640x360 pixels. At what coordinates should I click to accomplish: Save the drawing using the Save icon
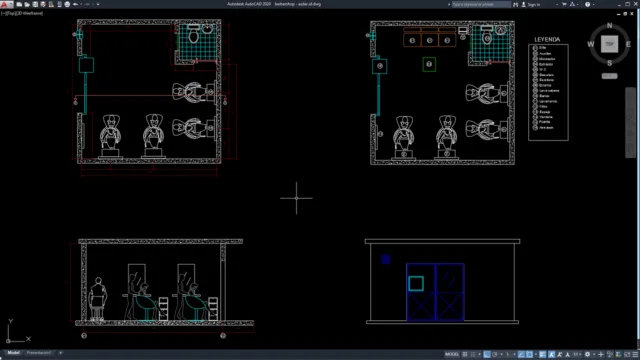point(35,4)
